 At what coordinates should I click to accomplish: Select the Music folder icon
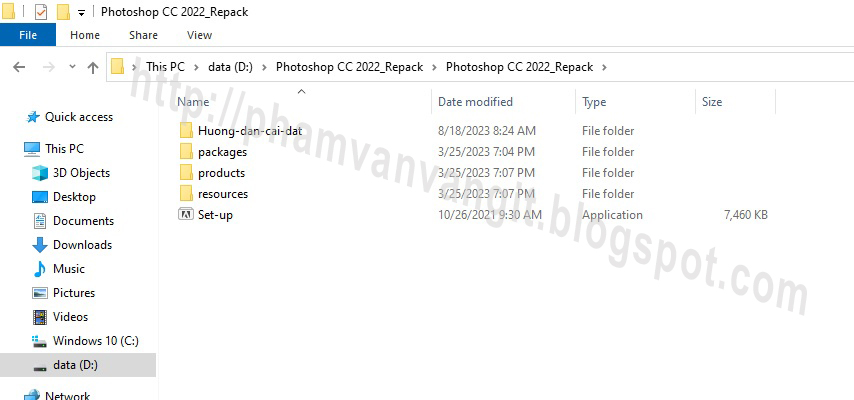[40, 269]
